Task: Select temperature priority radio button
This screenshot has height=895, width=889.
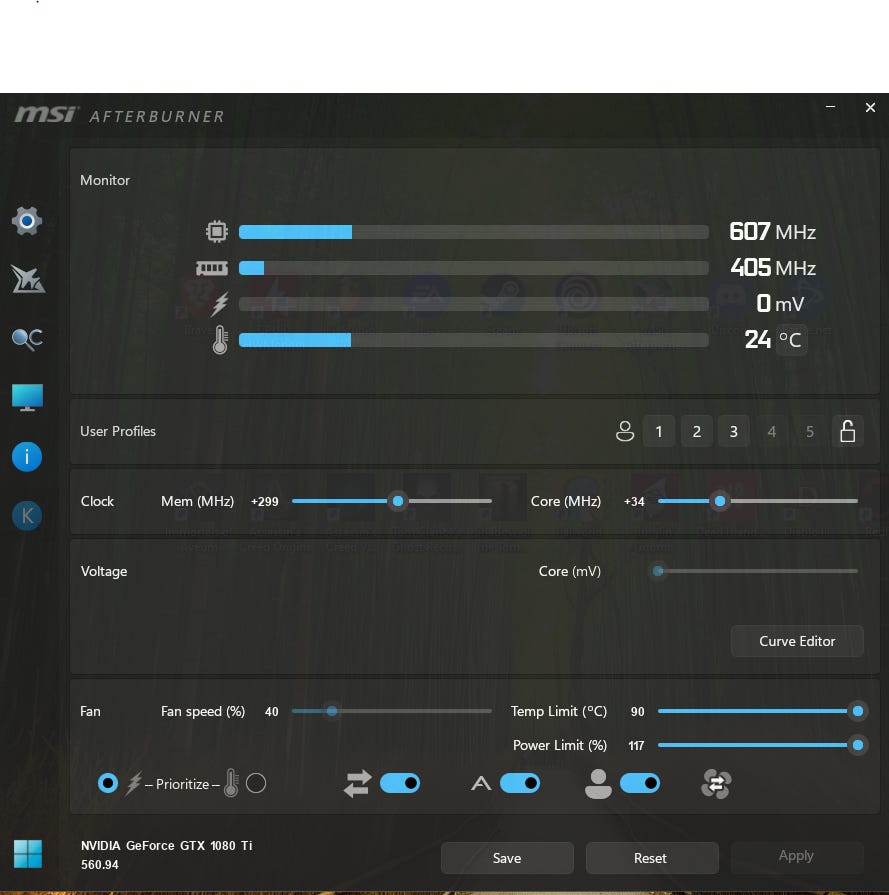Action: (x=256, y=783)
